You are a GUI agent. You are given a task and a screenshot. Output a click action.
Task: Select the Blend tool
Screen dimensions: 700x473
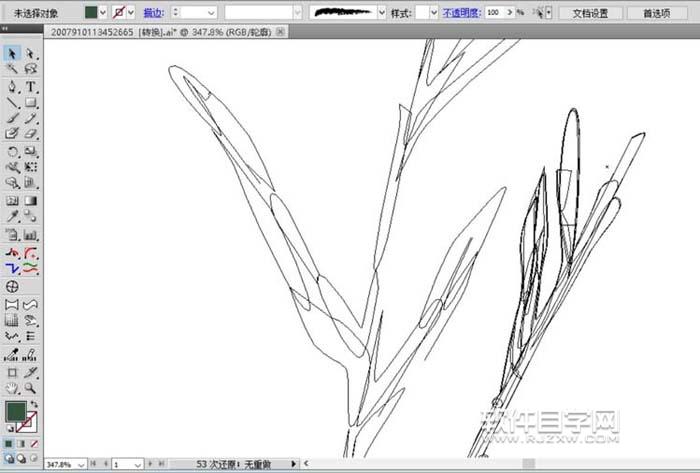pyautogui.click(x=30, y=216)
